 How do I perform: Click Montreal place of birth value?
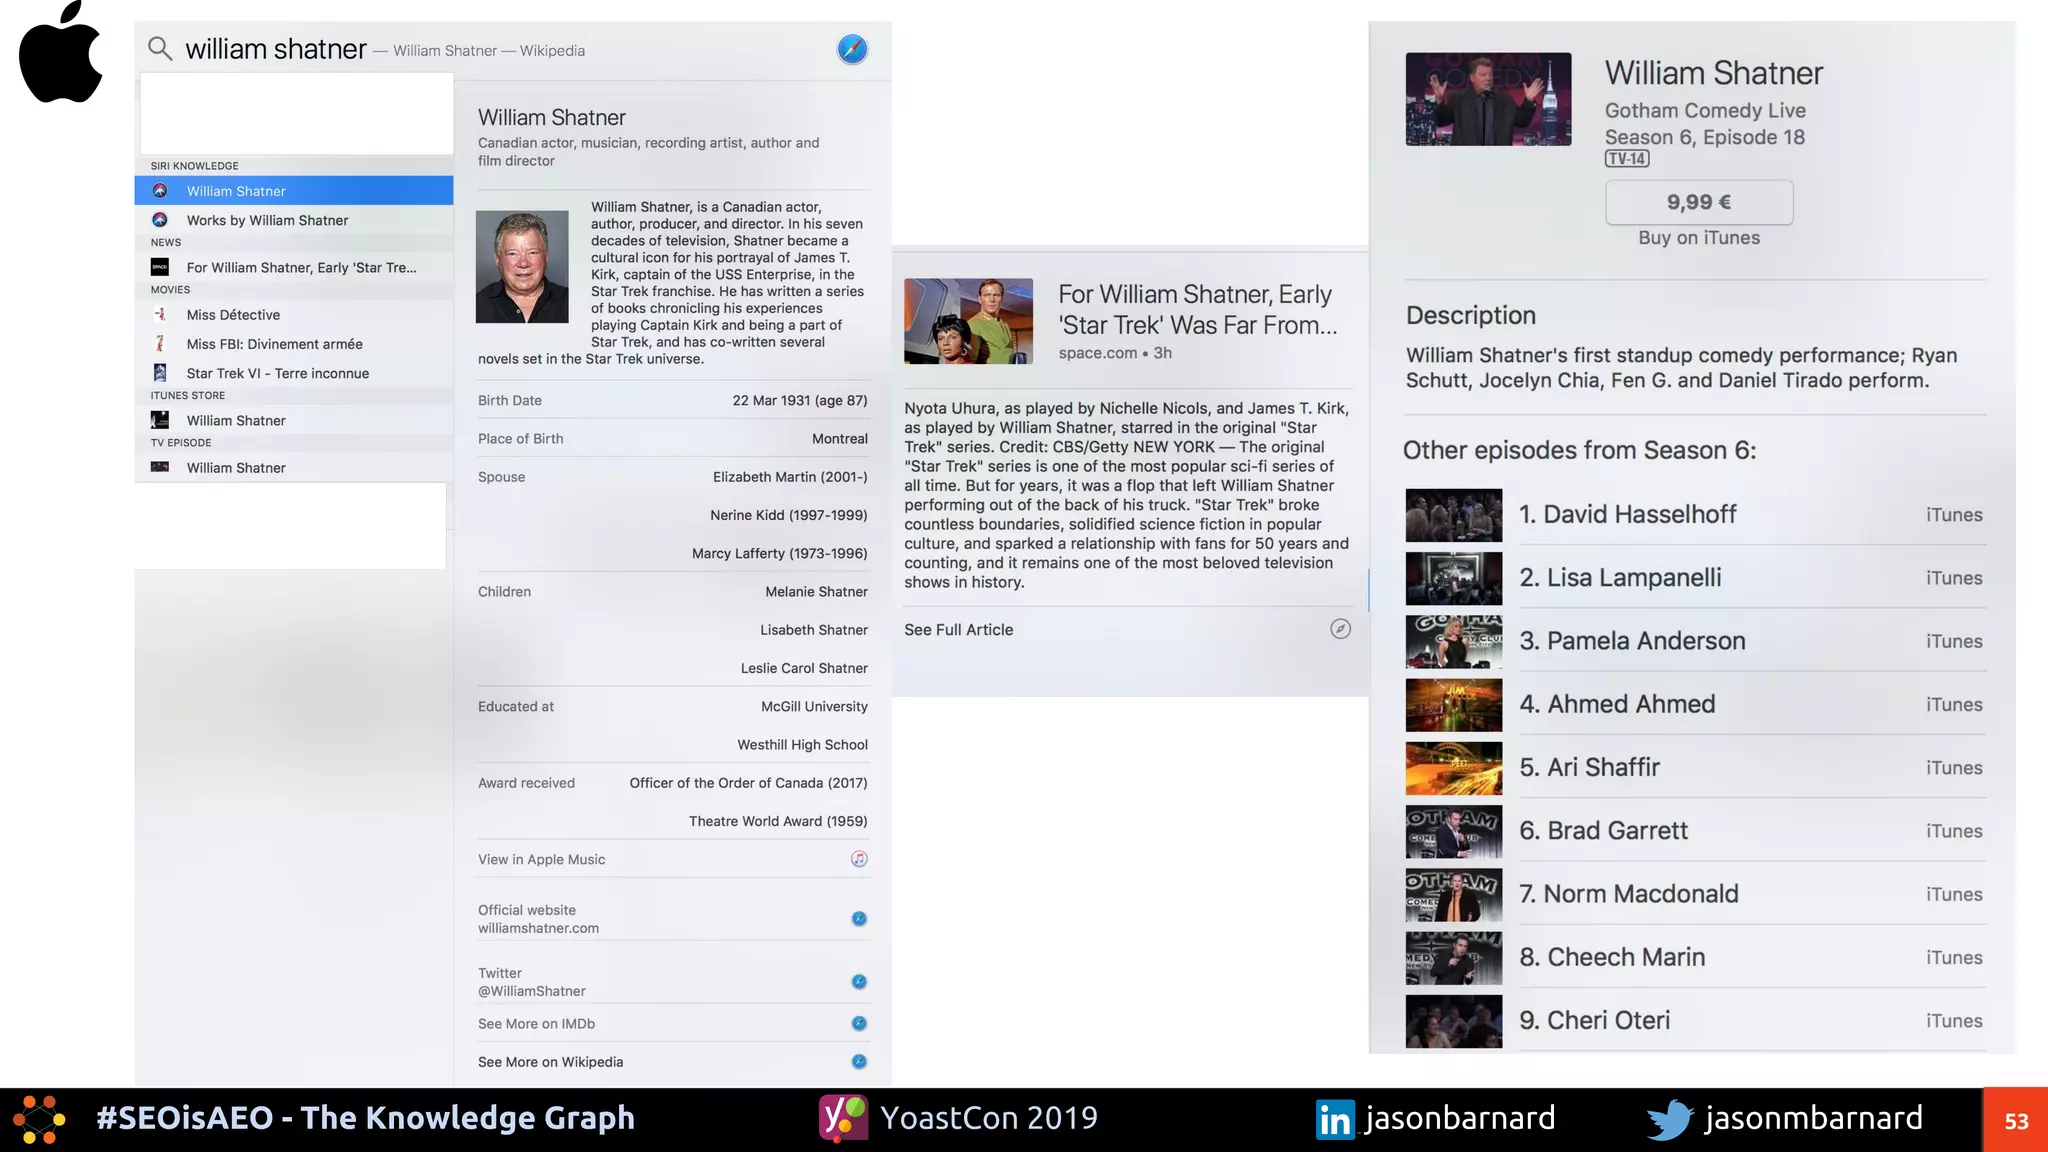(840, 438)
